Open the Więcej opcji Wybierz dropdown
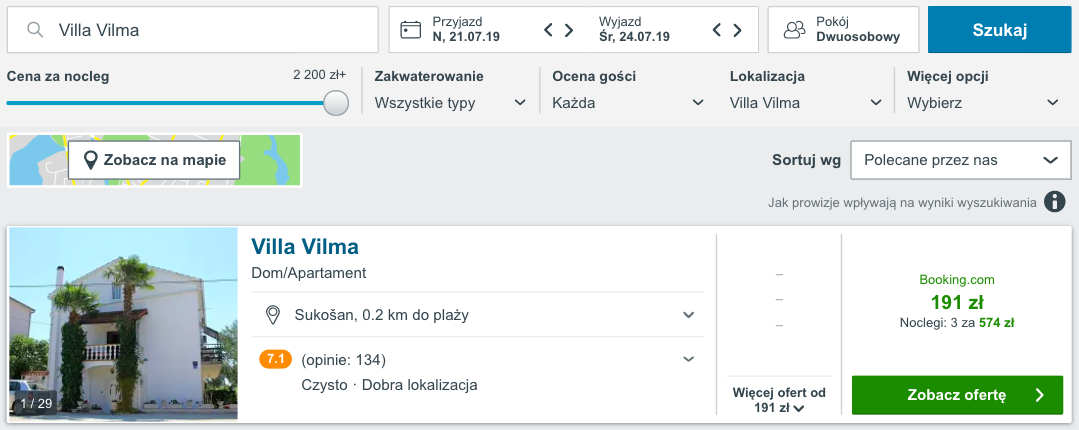This screenshot has height=430, width=1079. [x=983, y=103]
